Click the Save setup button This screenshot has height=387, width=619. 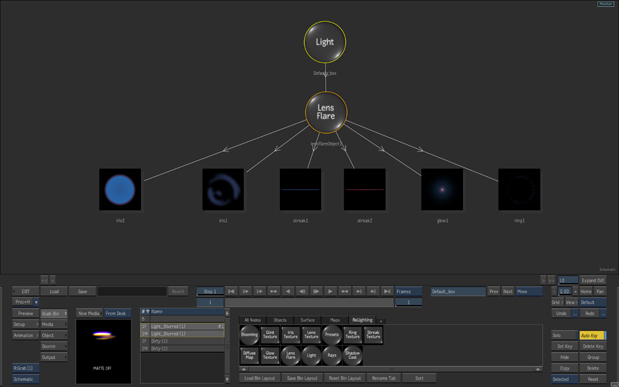82,291
